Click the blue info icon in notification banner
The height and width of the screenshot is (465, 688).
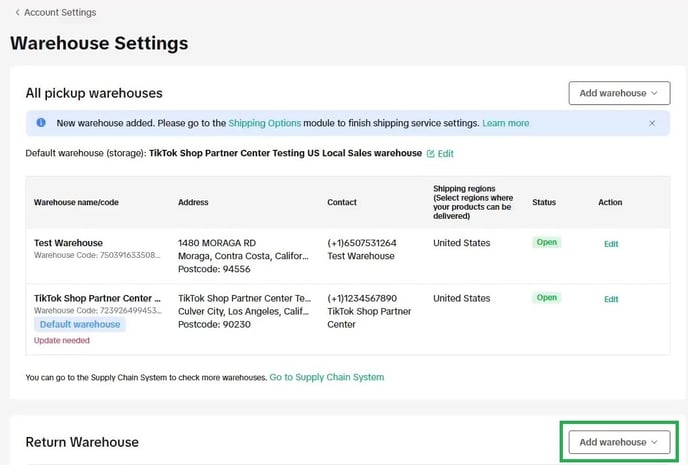pyautogui.click(x=41, y=123)
